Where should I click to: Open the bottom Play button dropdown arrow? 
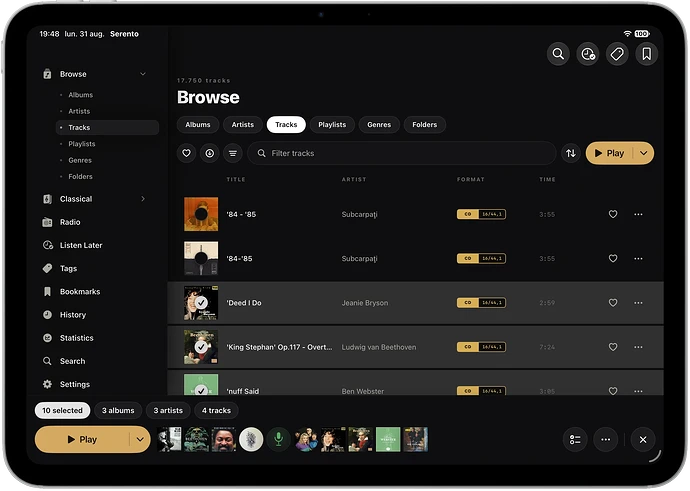coord(140,440)
